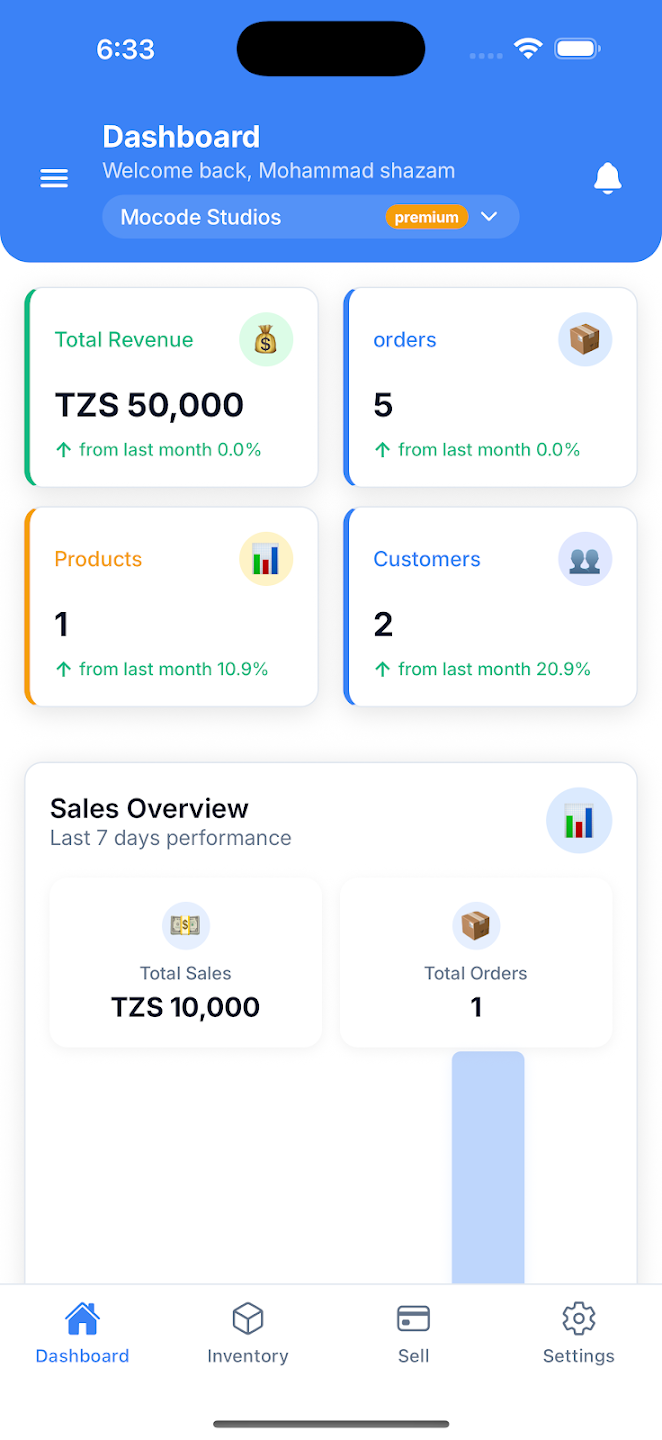This screenshot has width=662, height=1440.
Task: Select the Dashboard tab
Action: (x=82, y=1334)
